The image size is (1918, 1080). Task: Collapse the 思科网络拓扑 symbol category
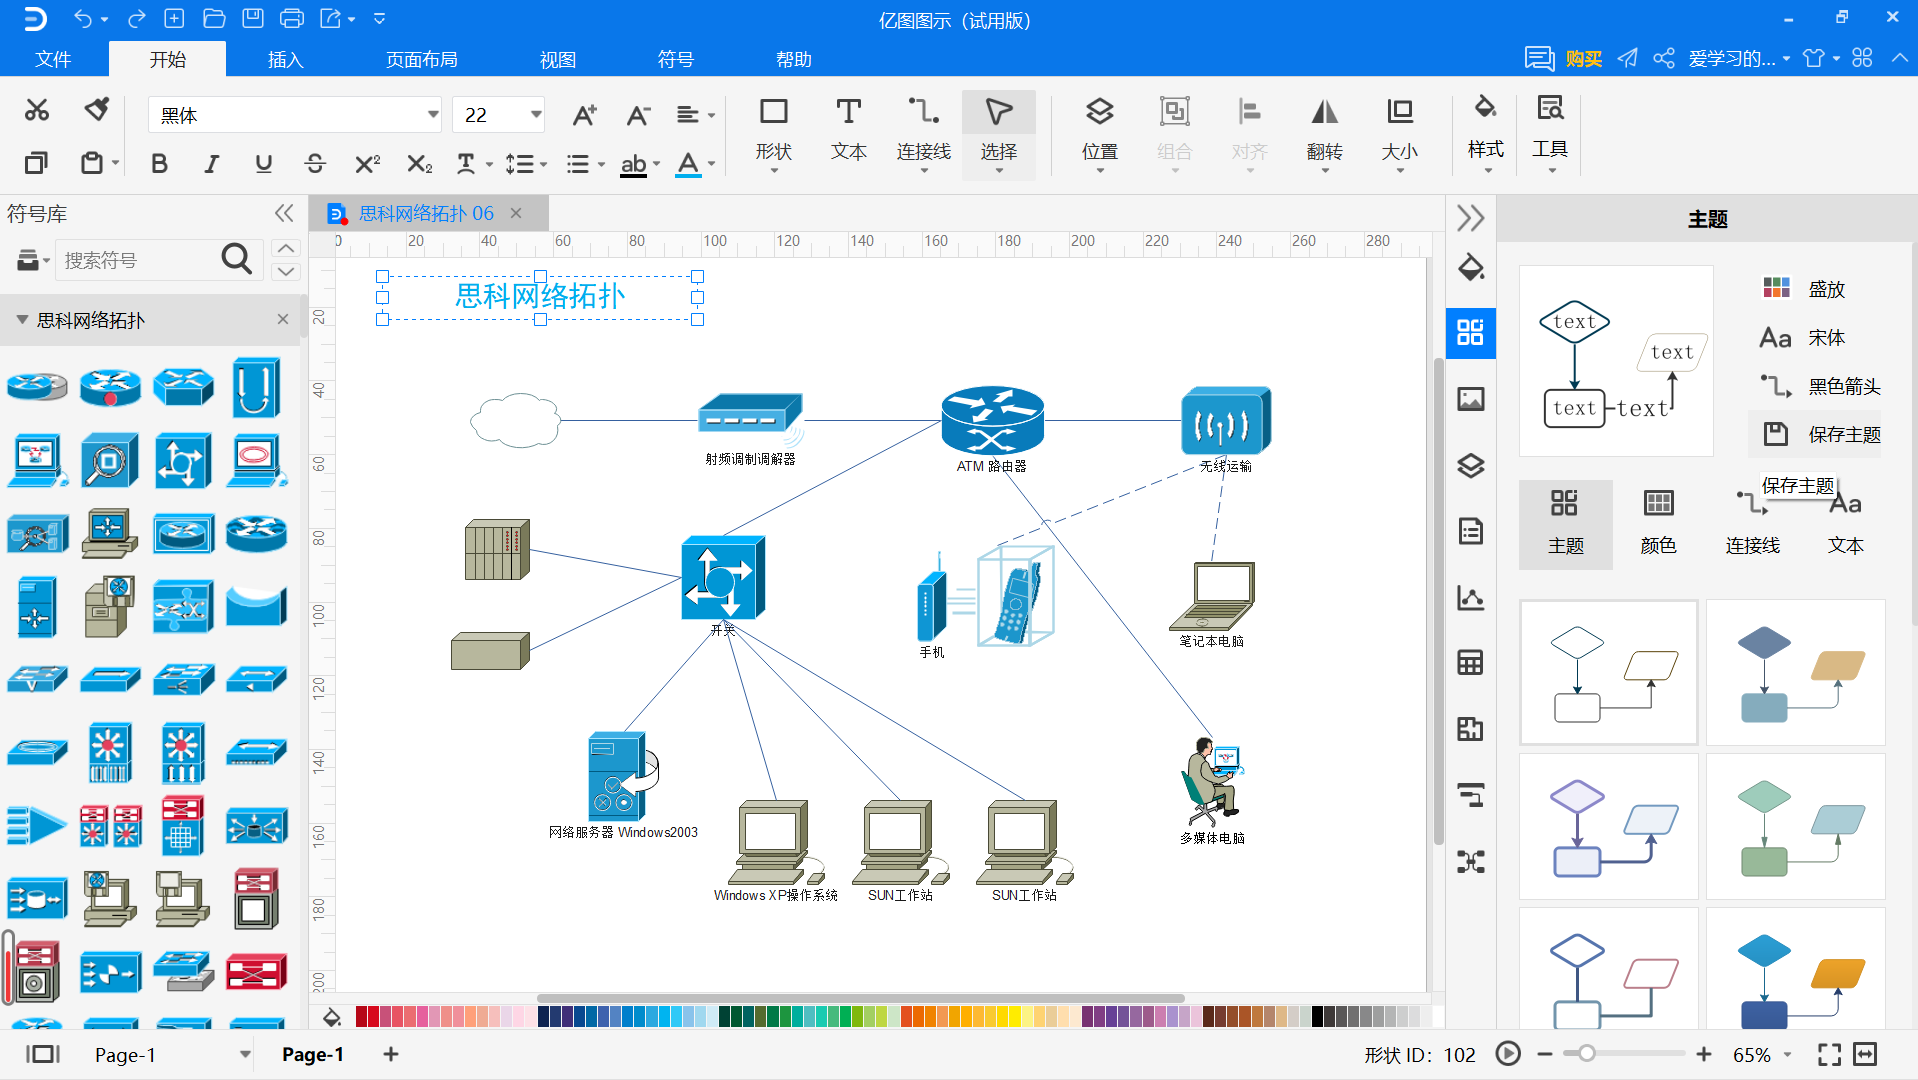[x=22, y=320]
